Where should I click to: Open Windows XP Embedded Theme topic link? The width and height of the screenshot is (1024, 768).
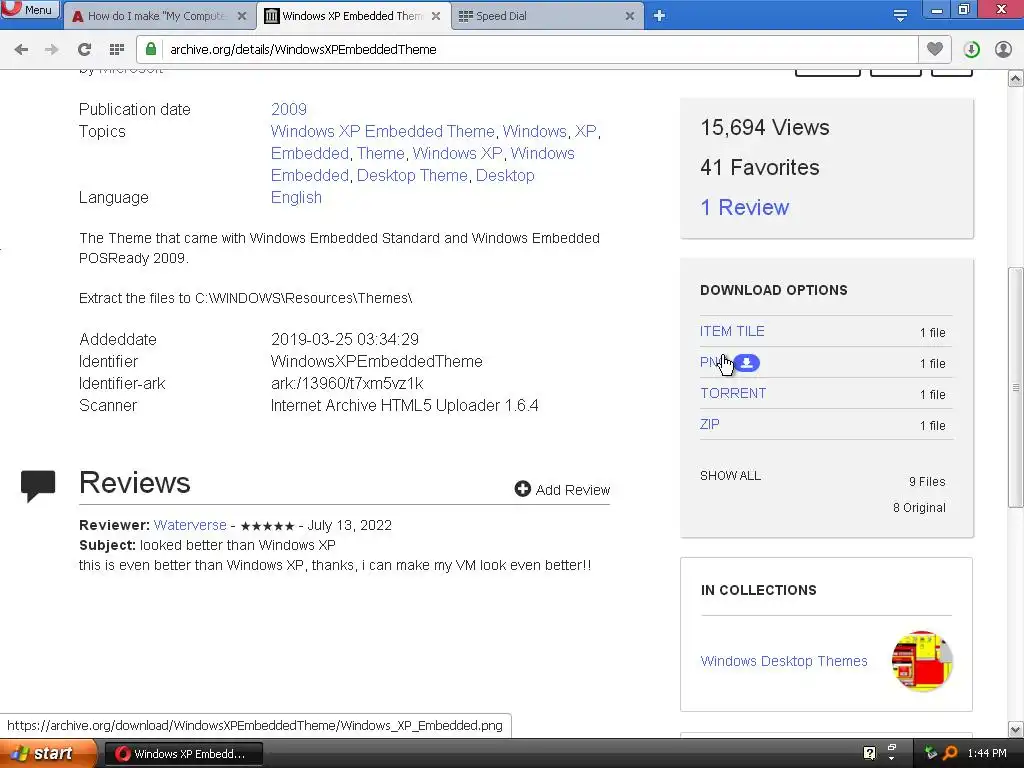[382, 131]
